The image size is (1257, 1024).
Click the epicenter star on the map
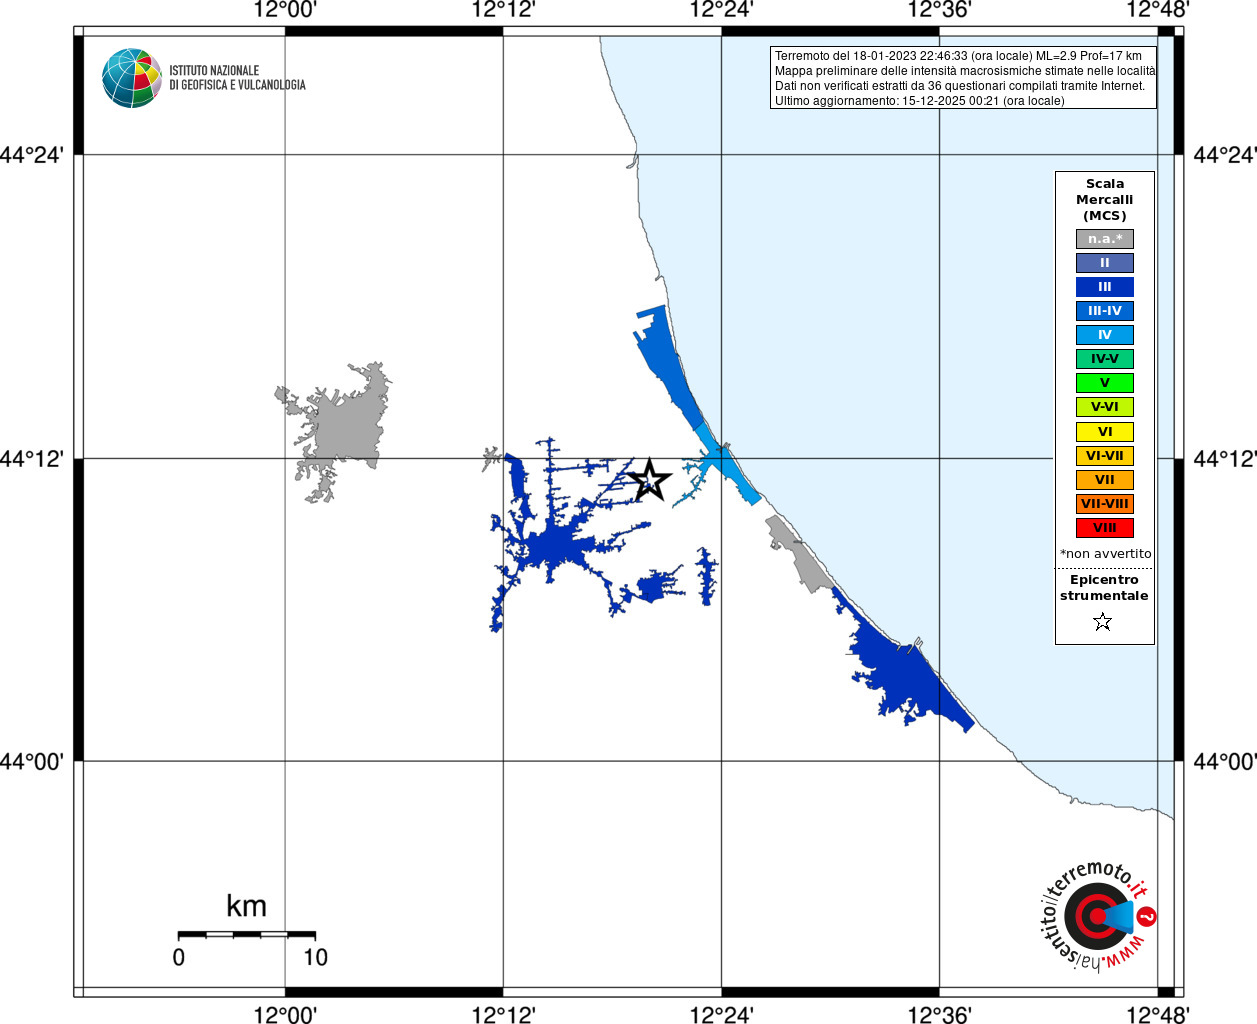650,480
